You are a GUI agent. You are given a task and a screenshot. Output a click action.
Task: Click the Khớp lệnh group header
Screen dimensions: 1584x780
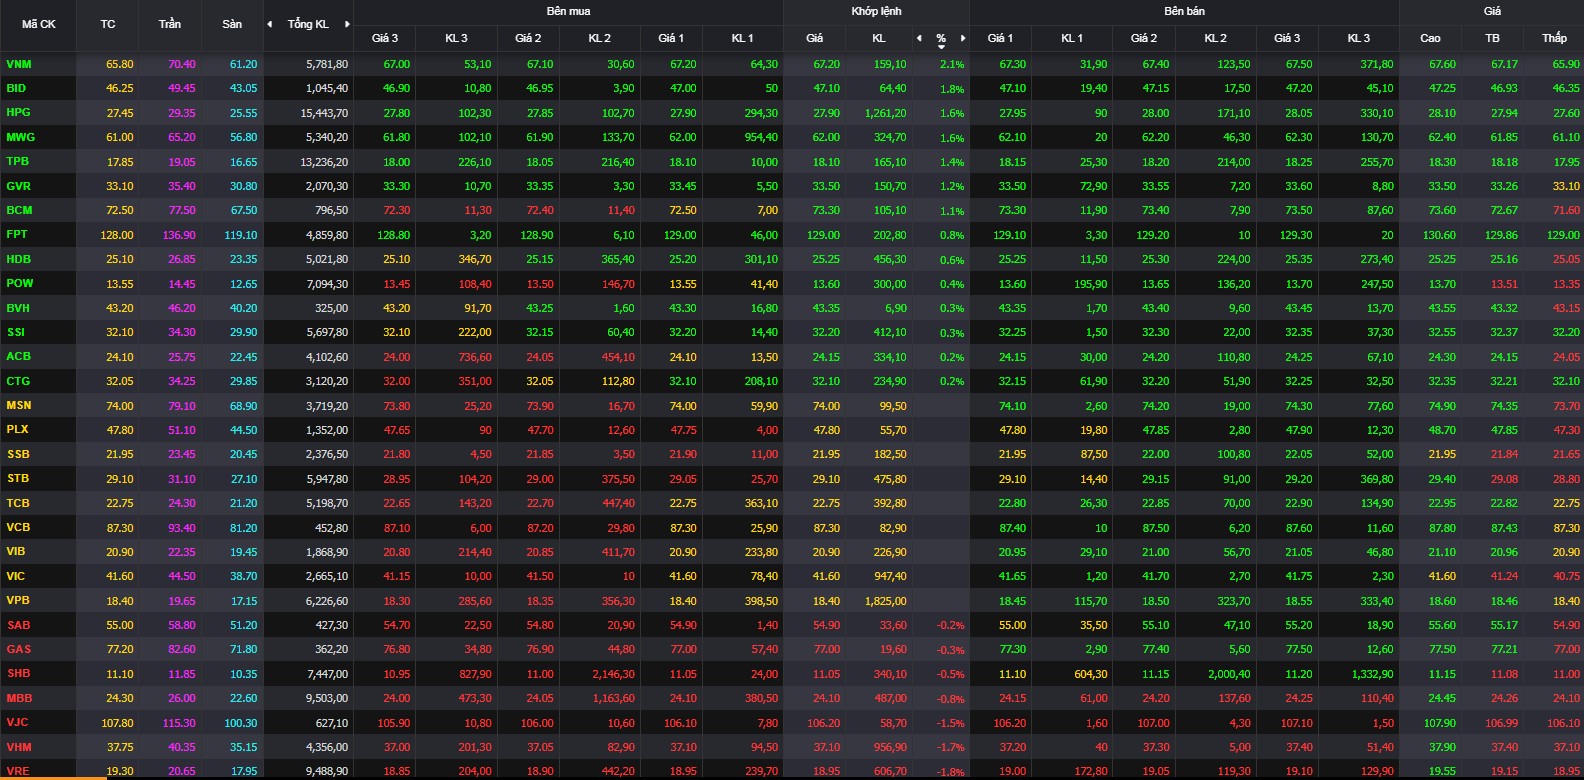[x=876, y=11]
